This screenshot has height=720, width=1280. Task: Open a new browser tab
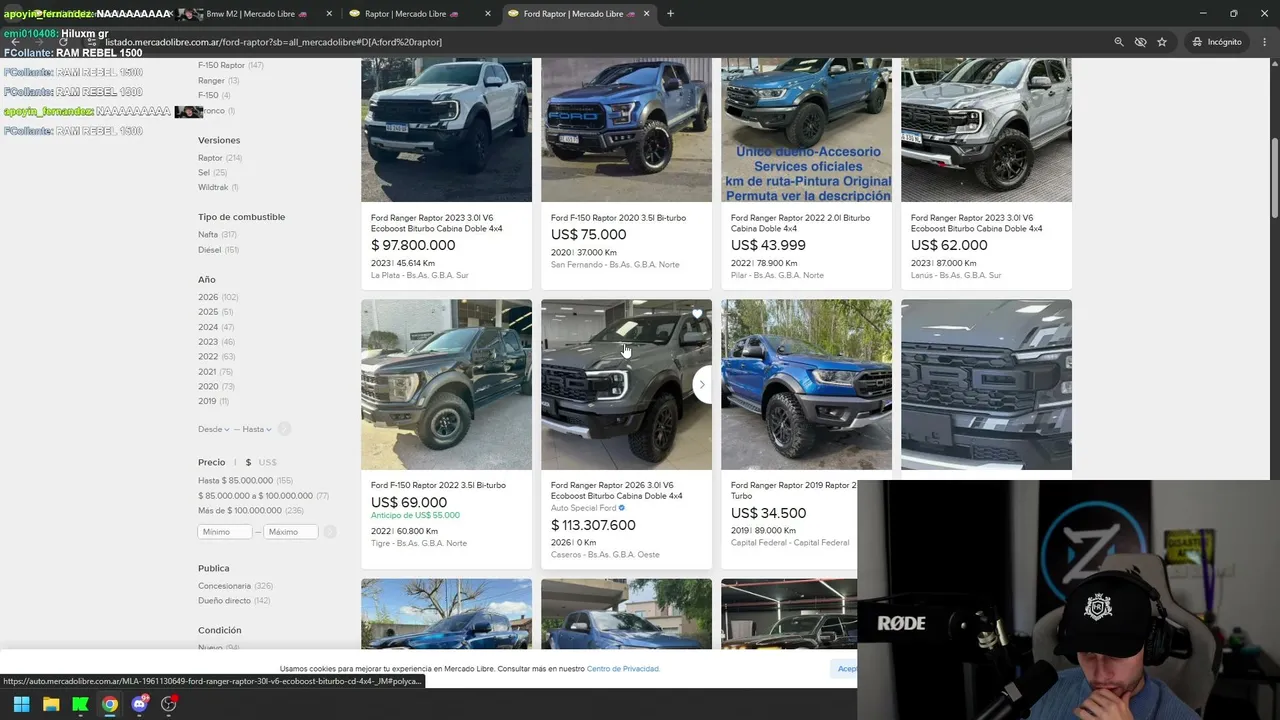point(670,14)
